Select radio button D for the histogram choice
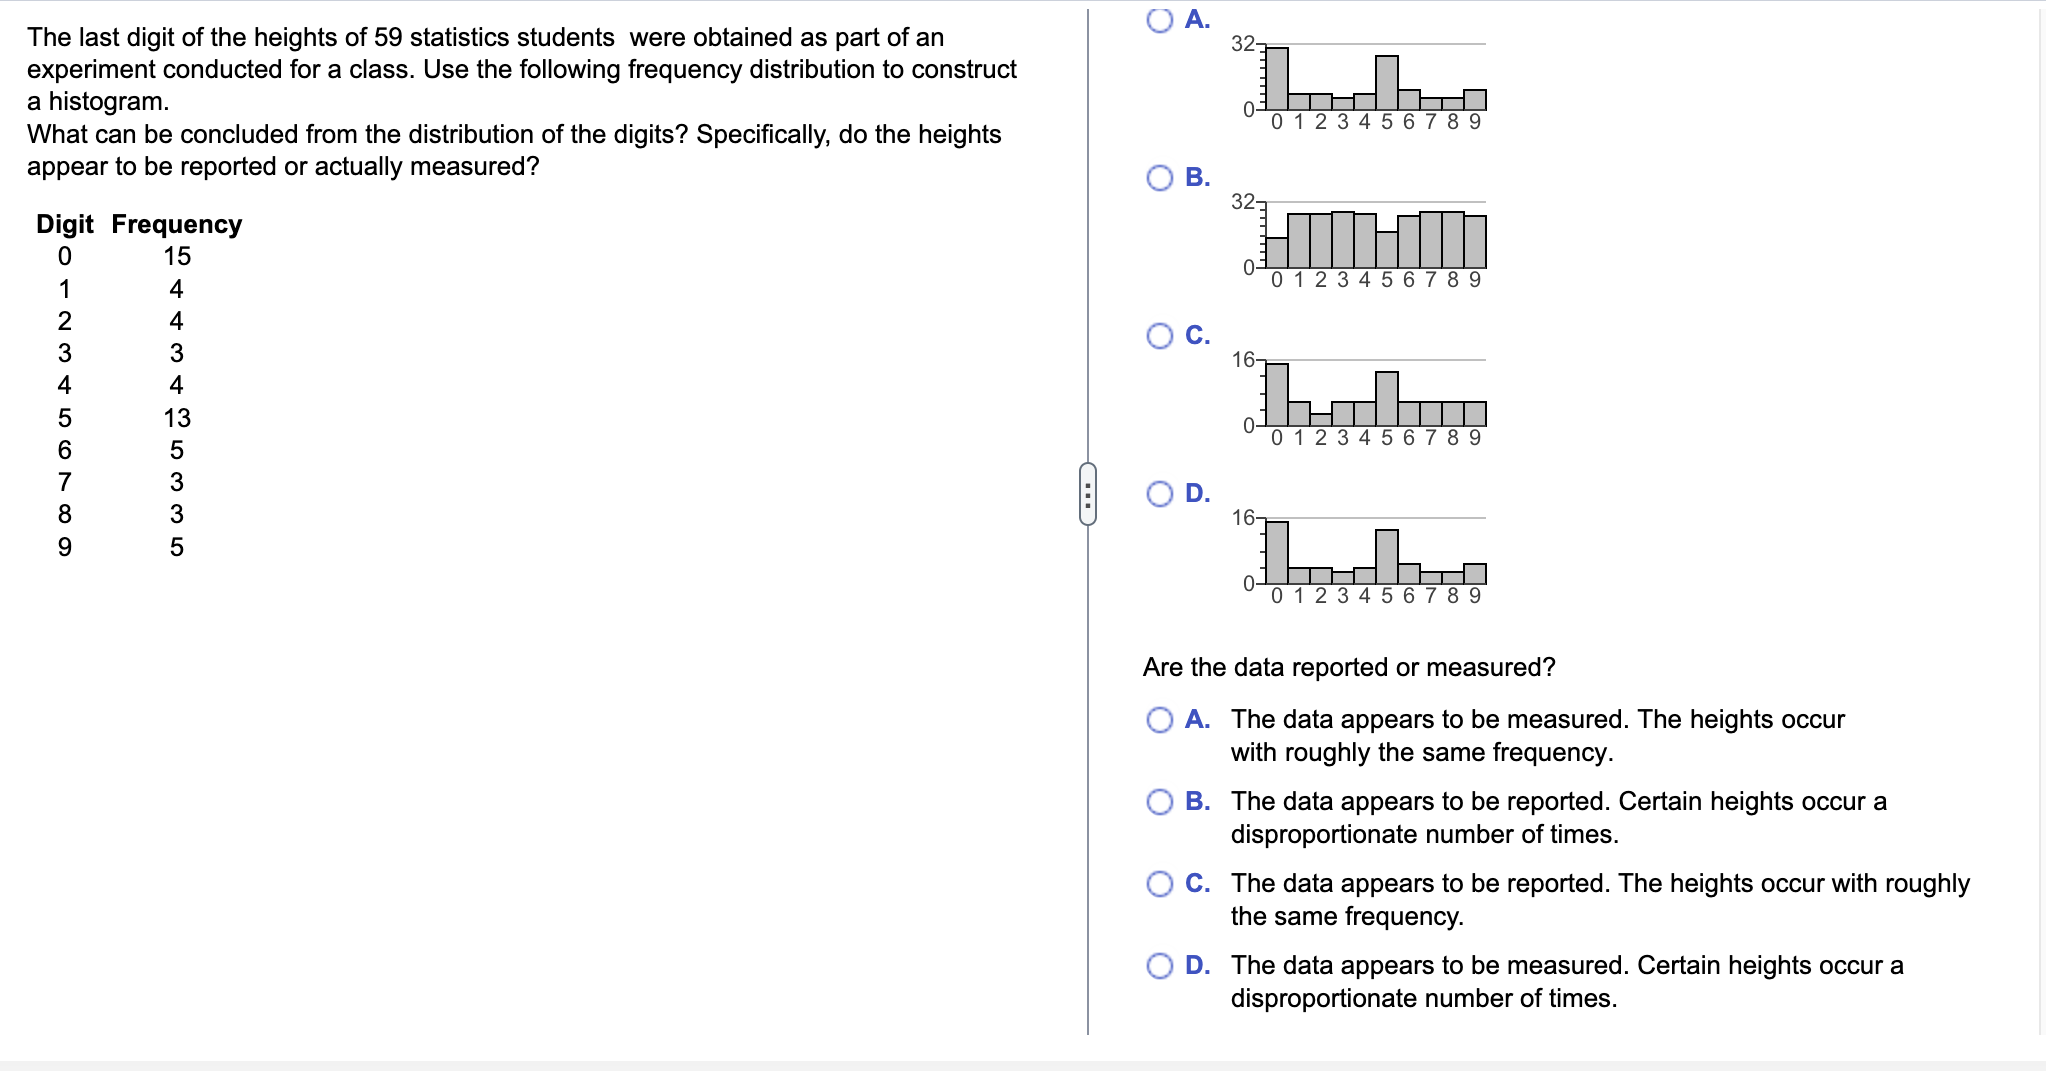The image size is (2046, 1071). (1159, 491)
